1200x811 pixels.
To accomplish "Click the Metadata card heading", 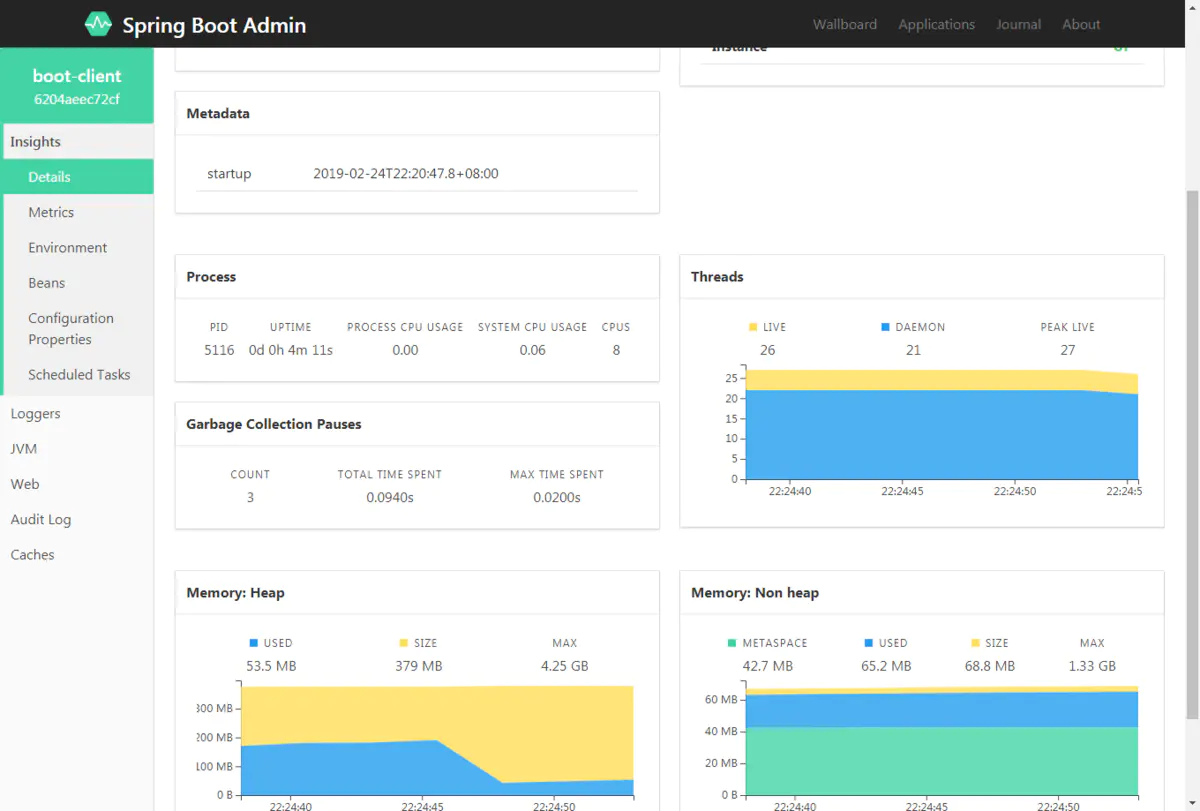I will [218, 114].
